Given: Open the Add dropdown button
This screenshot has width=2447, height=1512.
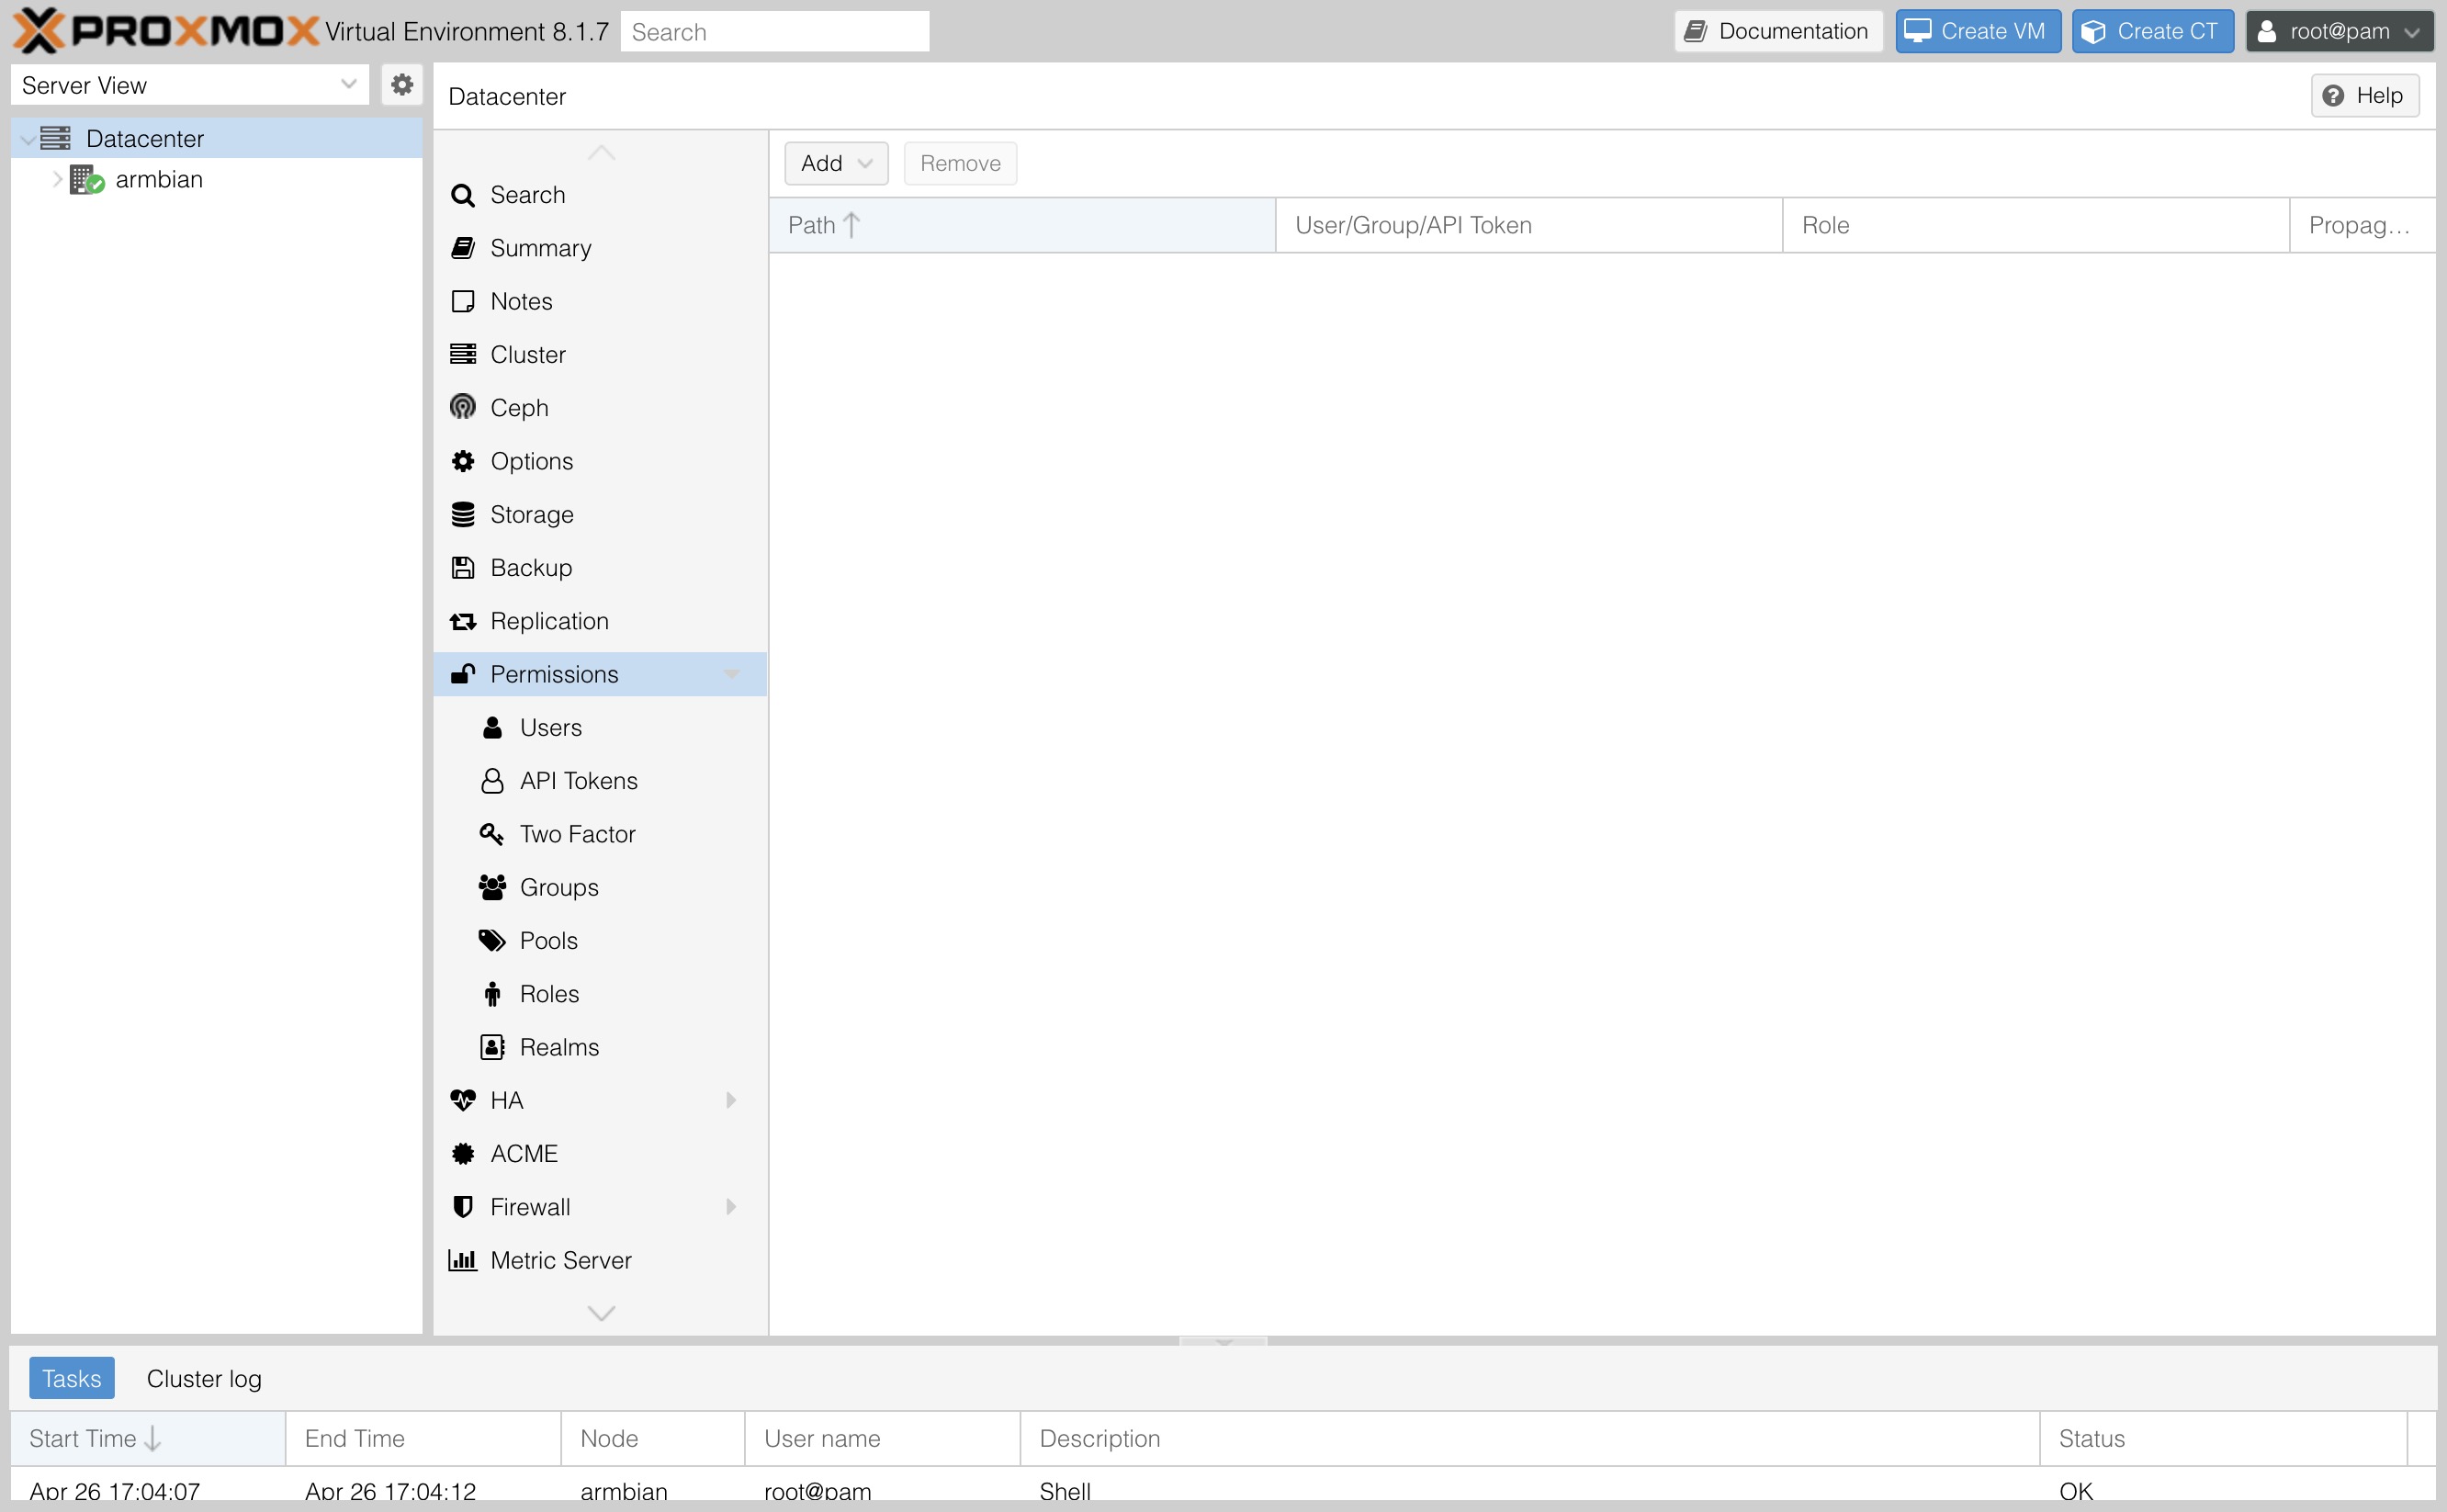Looking at the screenshot, I should click(836, 163).
